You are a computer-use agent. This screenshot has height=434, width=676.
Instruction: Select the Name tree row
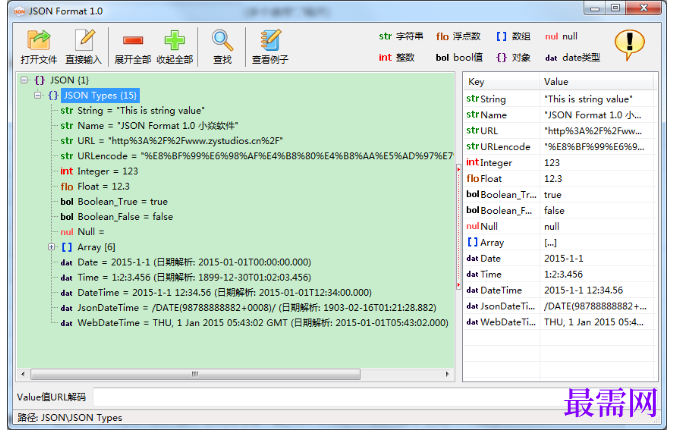[149, 126]
